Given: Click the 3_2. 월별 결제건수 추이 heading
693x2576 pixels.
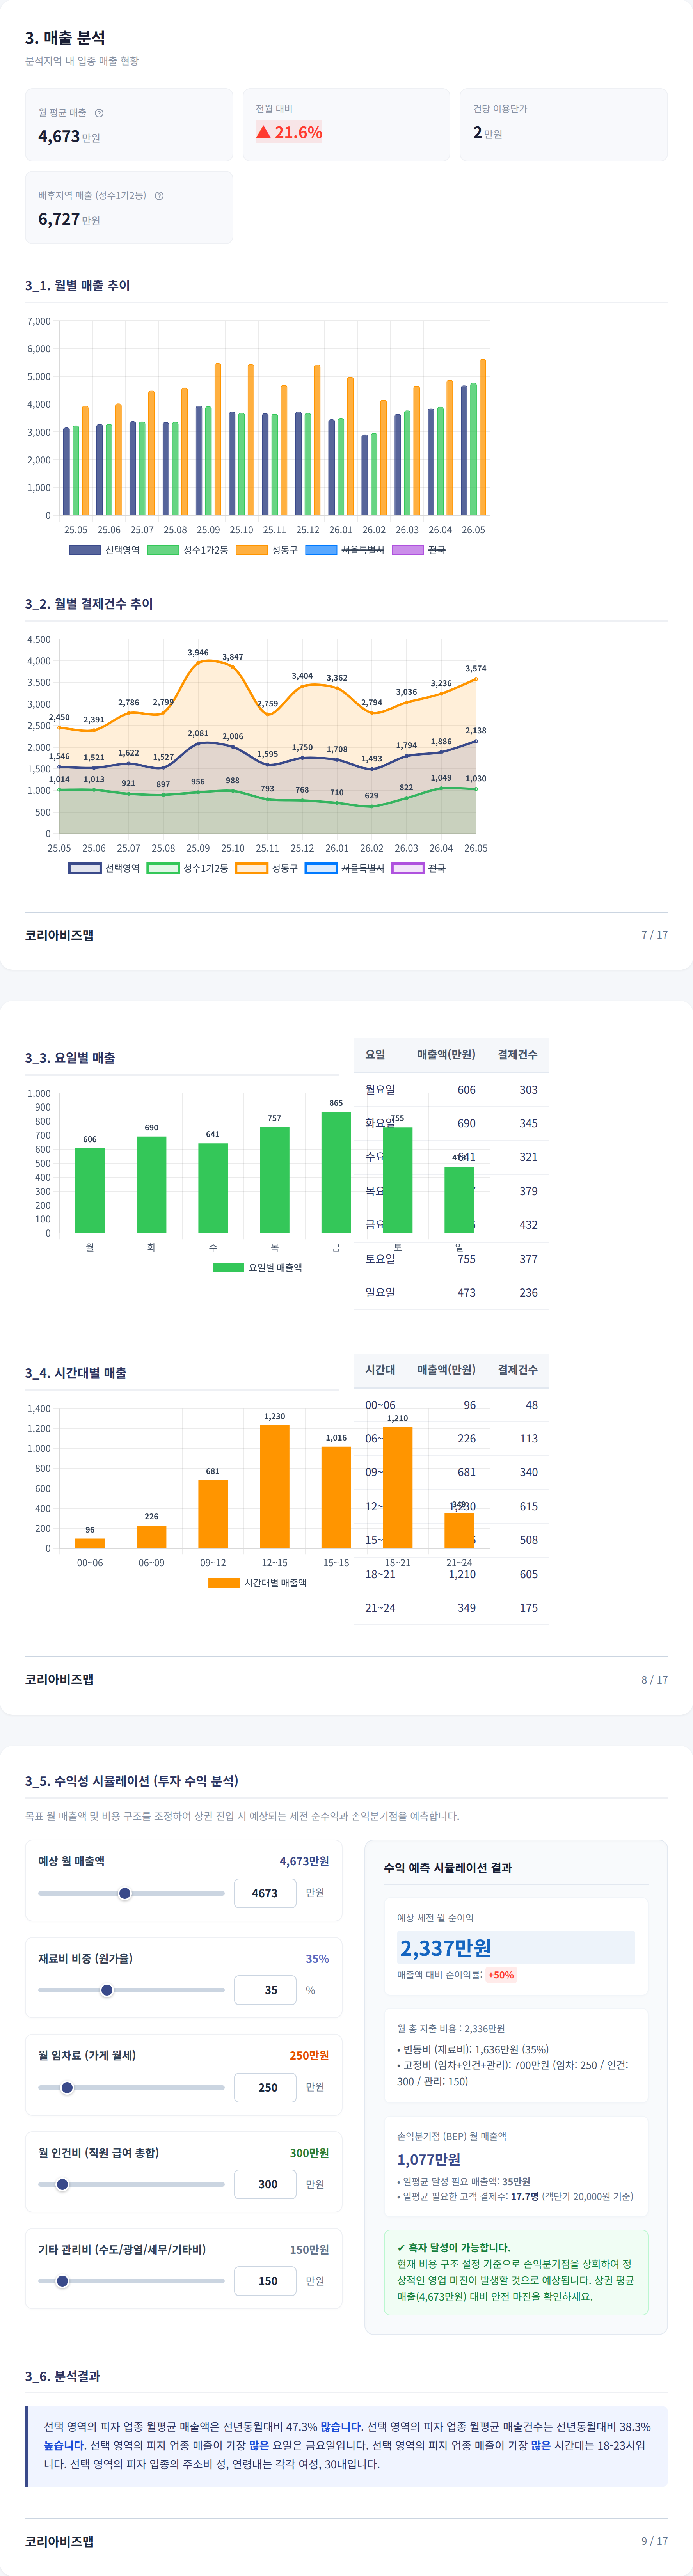Looking at the screenshot, I should coord(89,604).
